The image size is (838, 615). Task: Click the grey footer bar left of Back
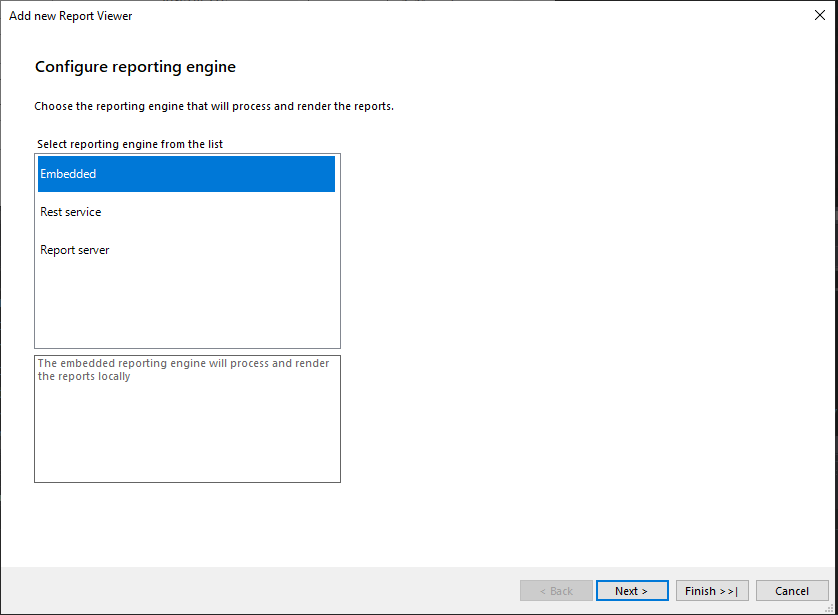(x=260, y=591)
